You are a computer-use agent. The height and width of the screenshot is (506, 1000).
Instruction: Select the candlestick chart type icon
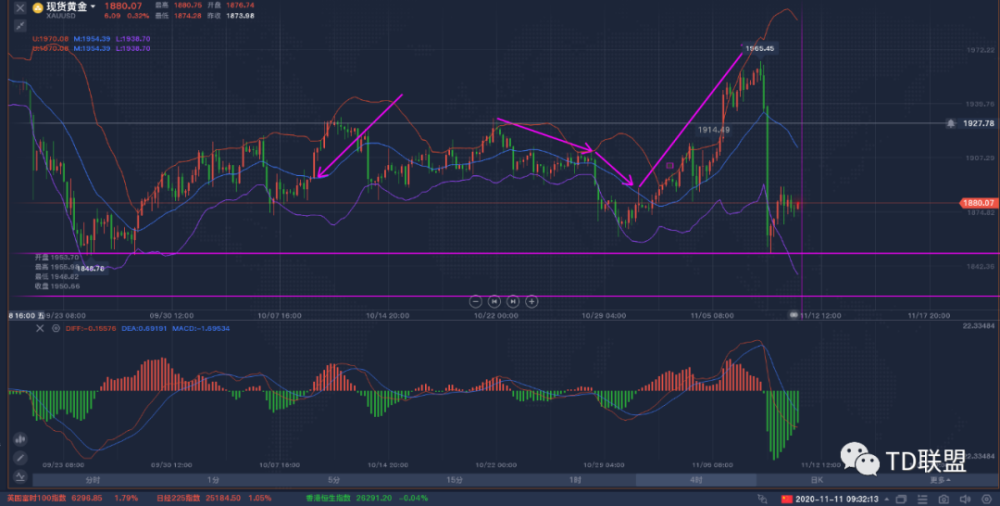(x=19, y=438)
